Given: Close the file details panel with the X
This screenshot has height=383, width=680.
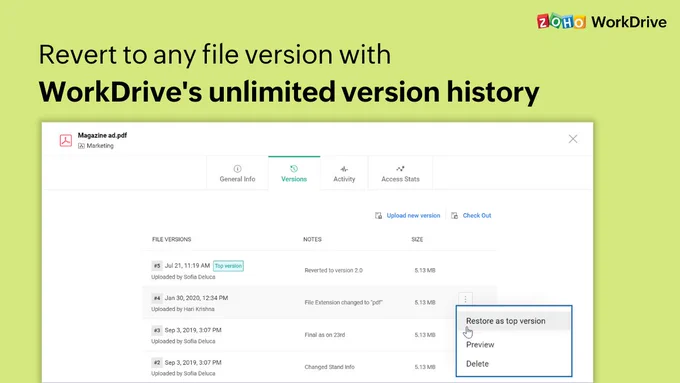Looking at the screenshot, I should point(573,139).
